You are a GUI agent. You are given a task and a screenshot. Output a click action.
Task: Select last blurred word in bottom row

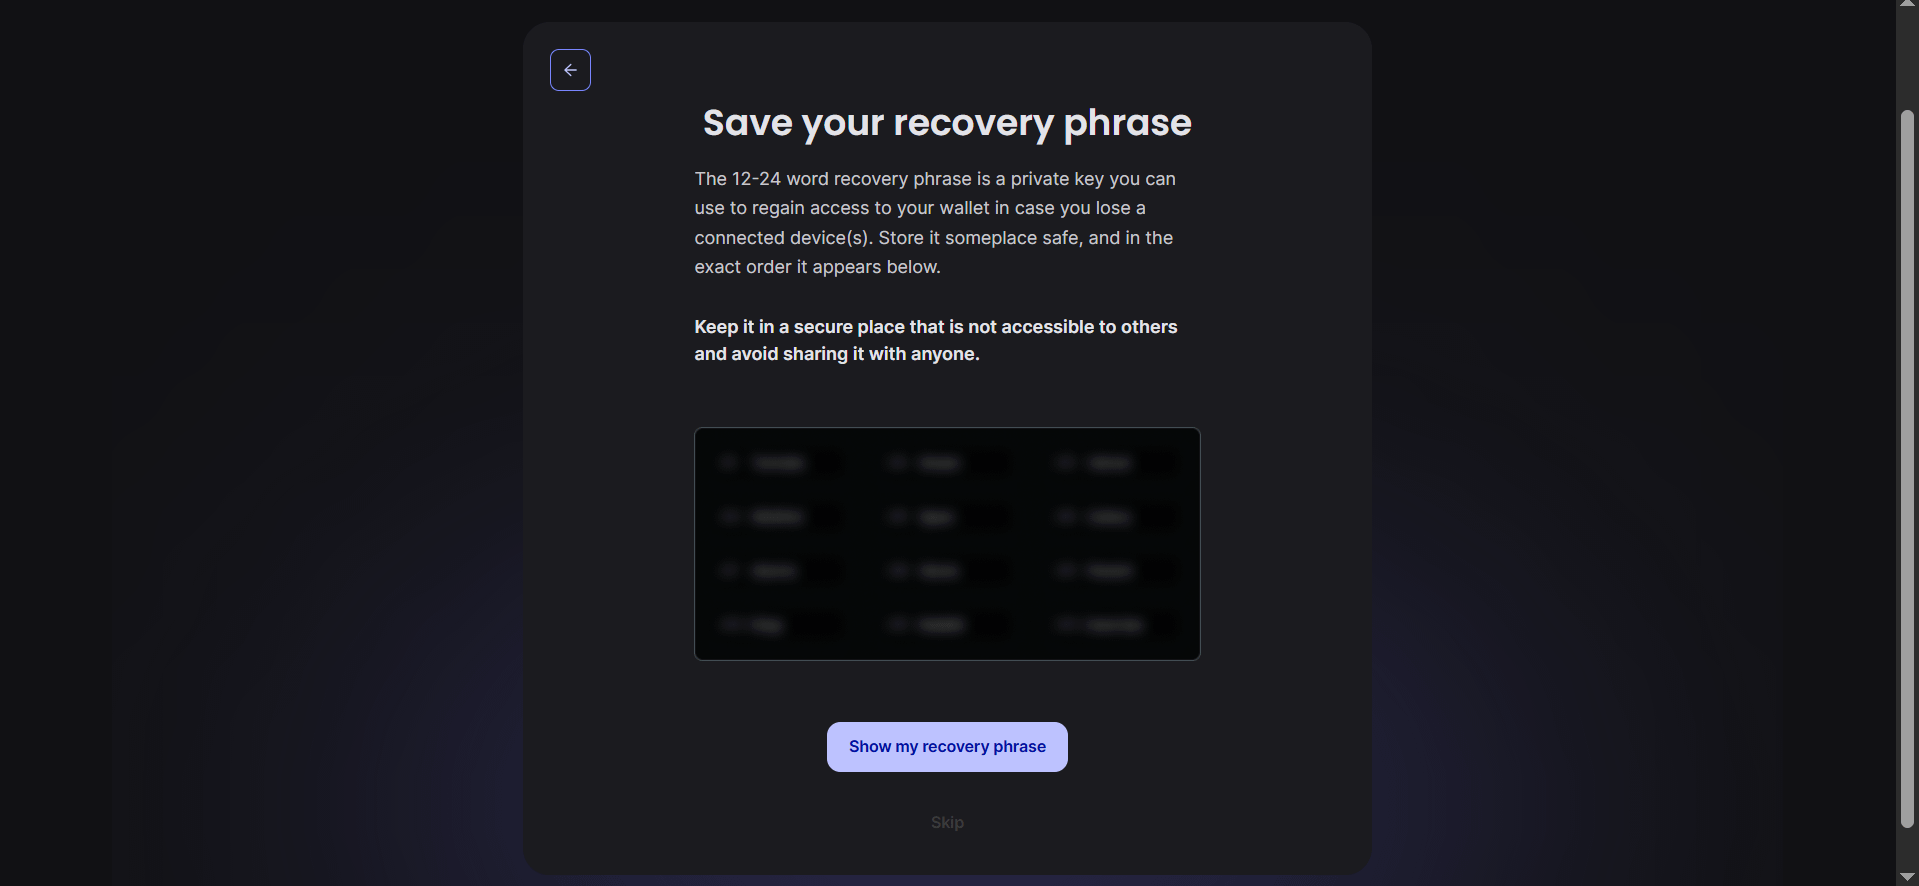[x=1113, y=625]
